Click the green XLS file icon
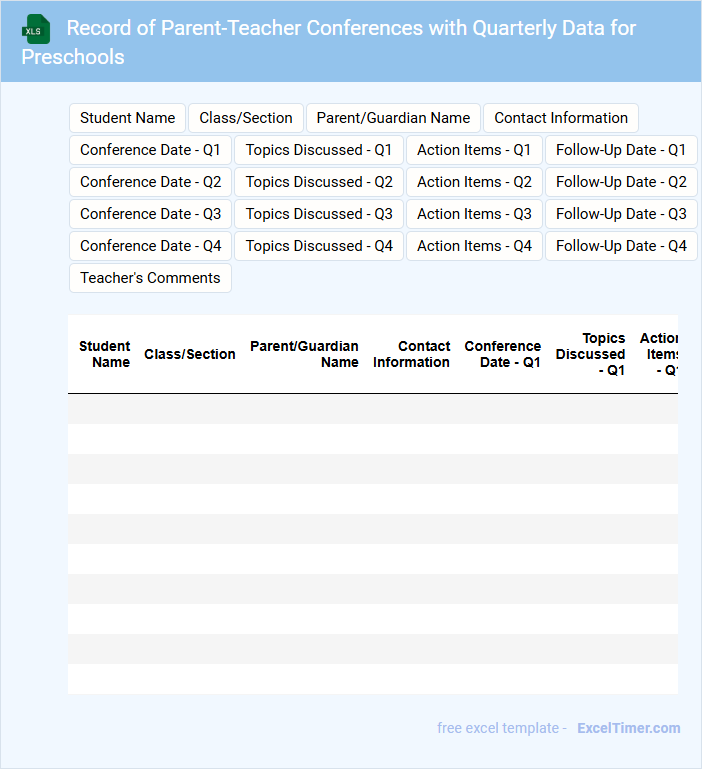This screenshot has height=769, width=702. tap(37, 29)
